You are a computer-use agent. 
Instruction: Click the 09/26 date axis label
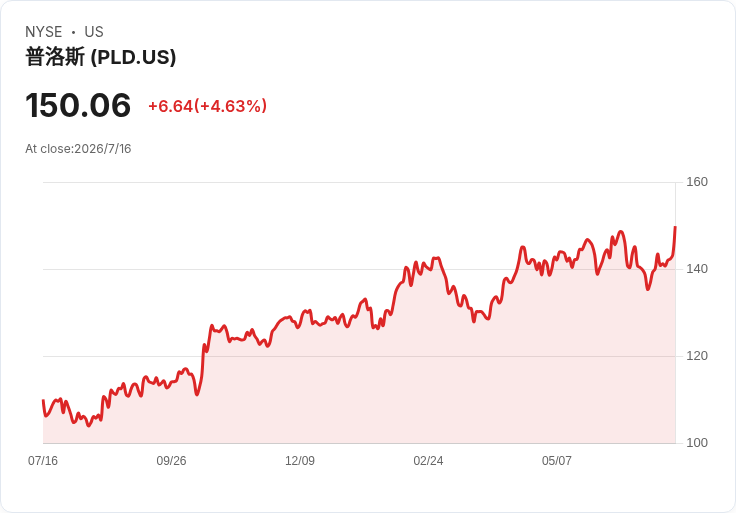[x=171, y=461]
